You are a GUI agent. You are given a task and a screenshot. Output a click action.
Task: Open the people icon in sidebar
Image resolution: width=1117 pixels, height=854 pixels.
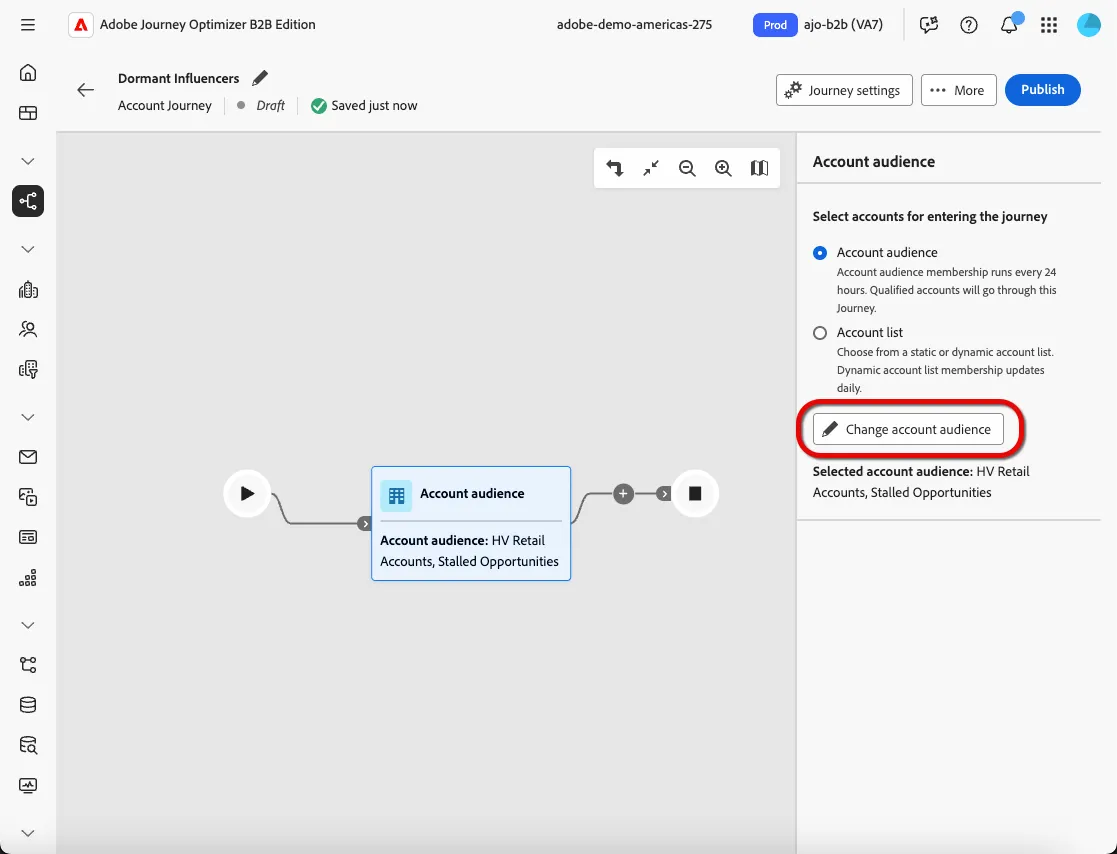click(x=28, y=329)
